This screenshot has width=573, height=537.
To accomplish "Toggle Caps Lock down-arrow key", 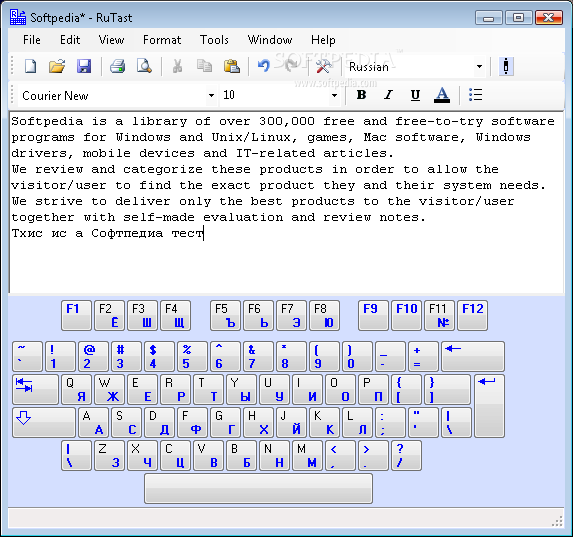I will 44,423.
